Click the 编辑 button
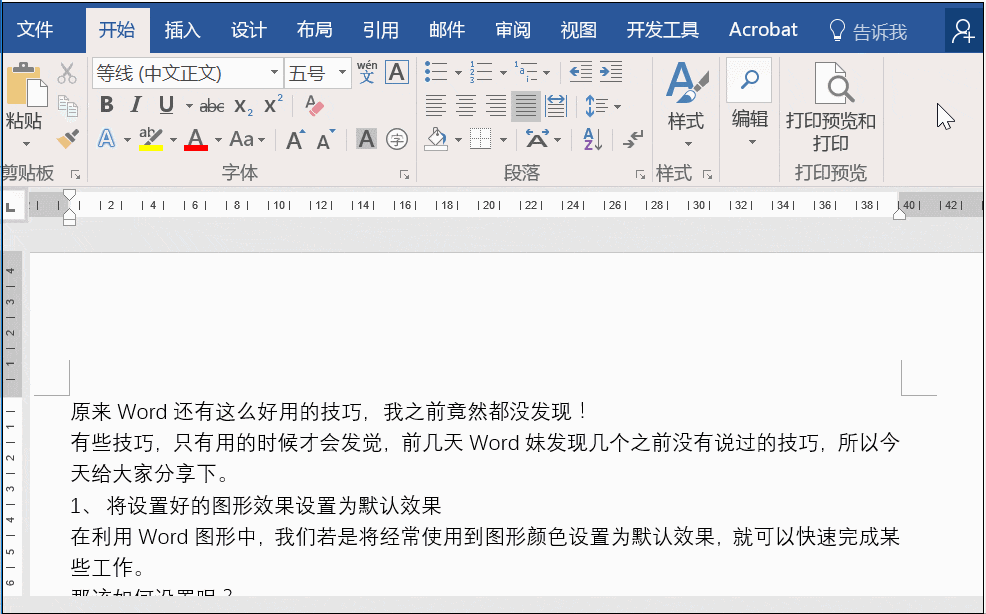 750,104
